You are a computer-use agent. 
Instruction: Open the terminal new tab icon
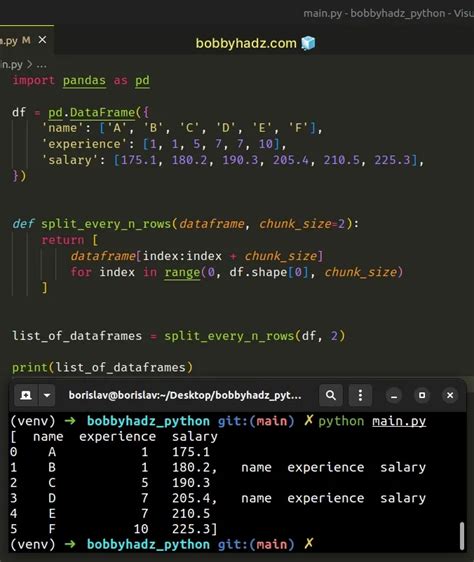click(26, 395)
